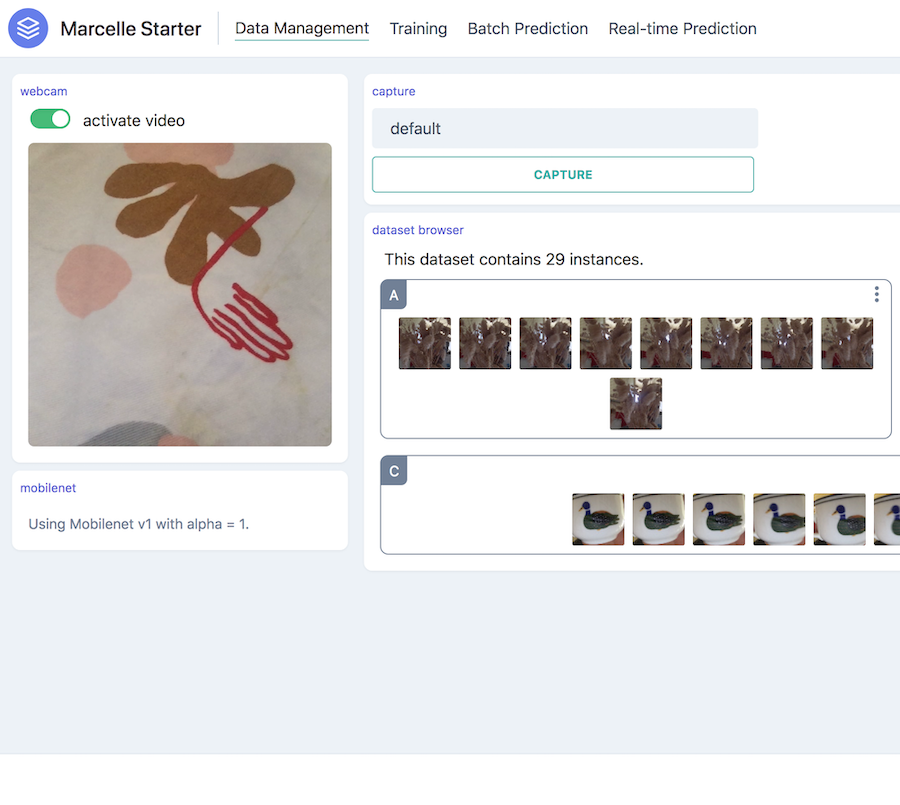Click the Marcelle Starter stacked-layers logo
The height and width of the screenshot is (805, 900).
(x=28, y=28)
